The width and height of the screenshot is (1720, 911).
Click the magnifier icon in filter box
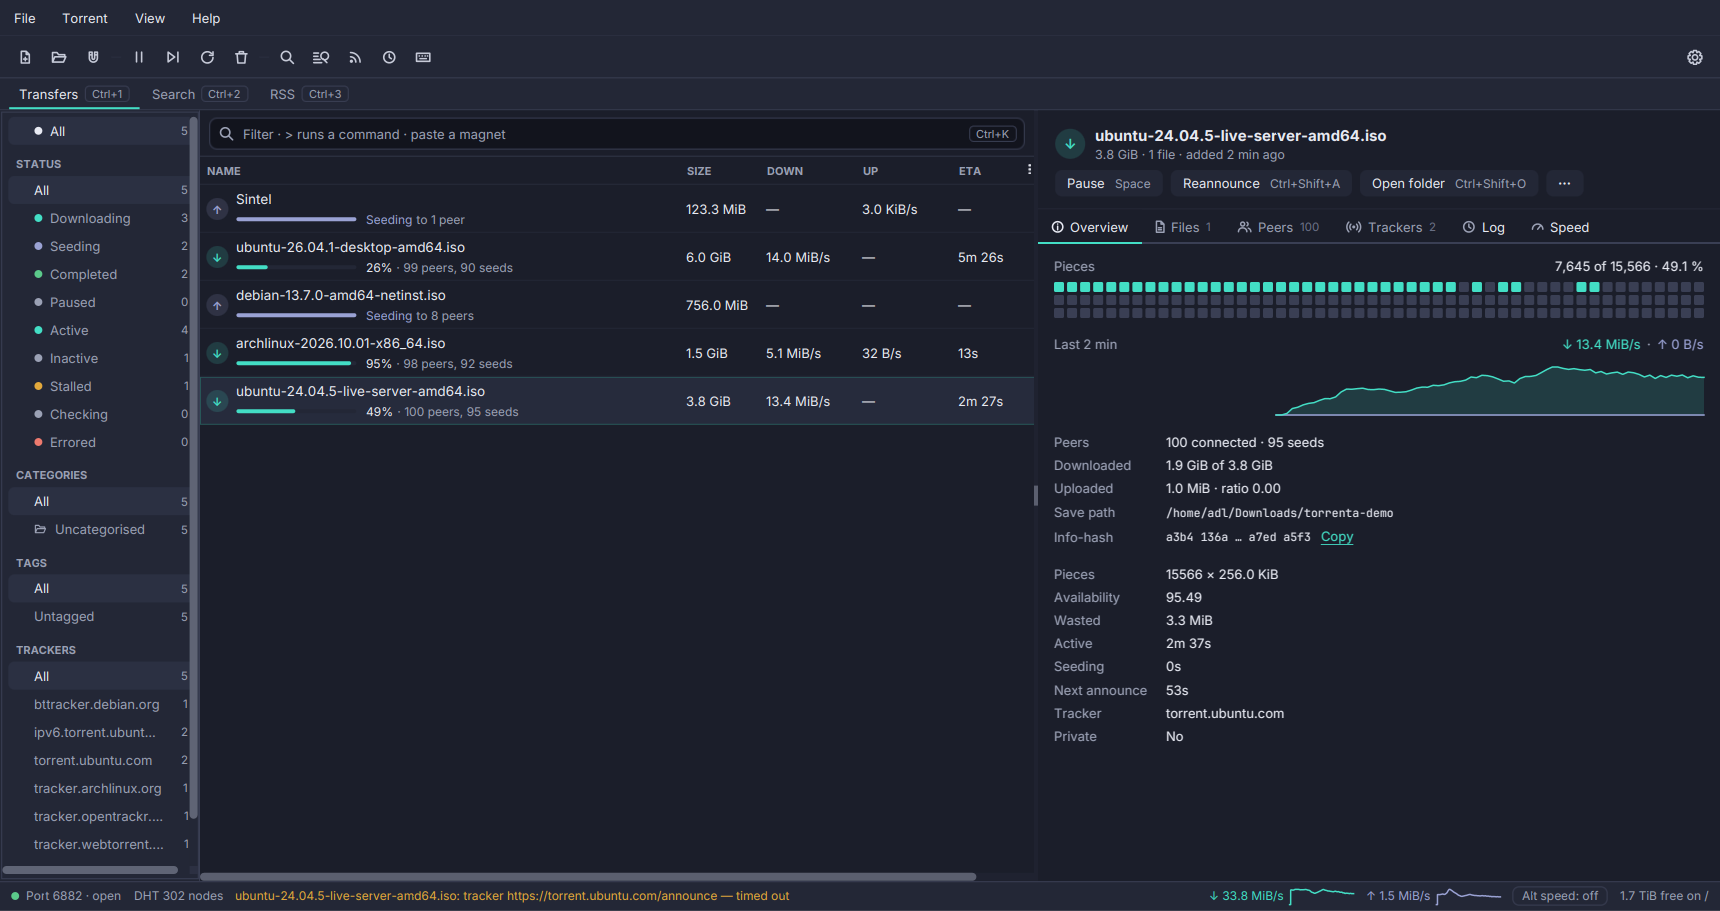click(227, 134)
